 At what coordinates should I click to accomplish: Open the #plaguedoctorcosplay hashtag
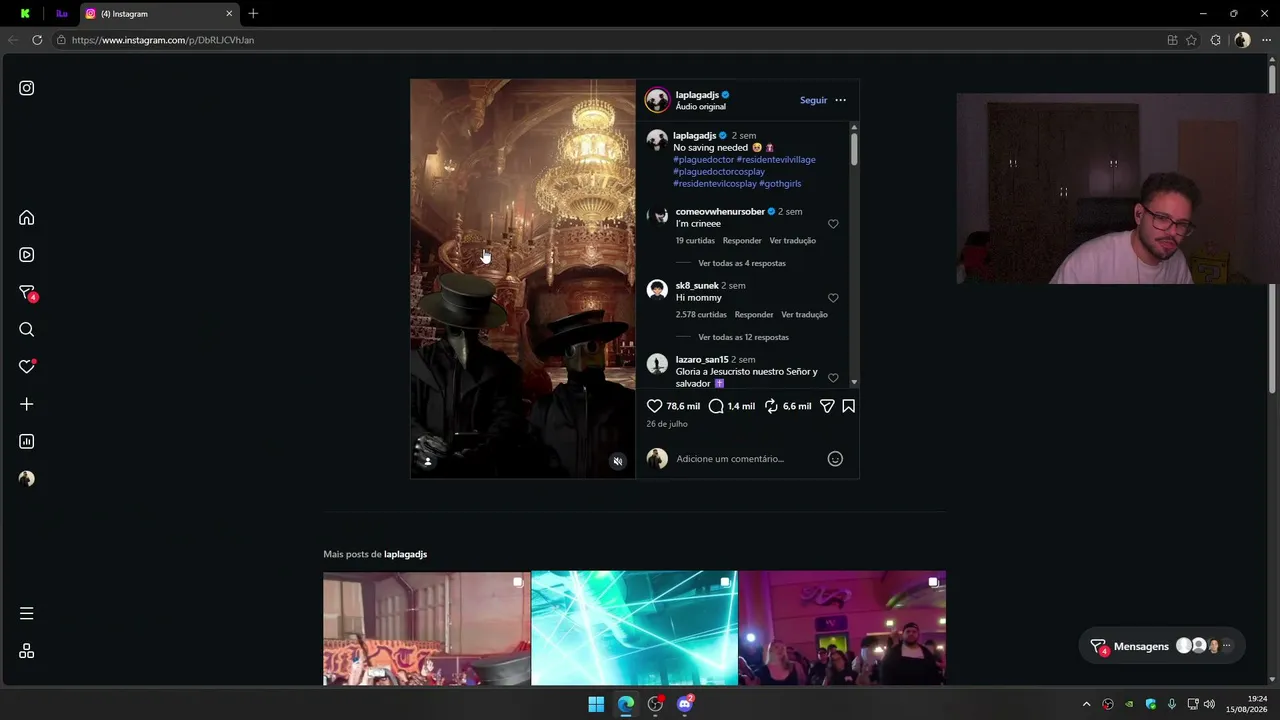719,172
